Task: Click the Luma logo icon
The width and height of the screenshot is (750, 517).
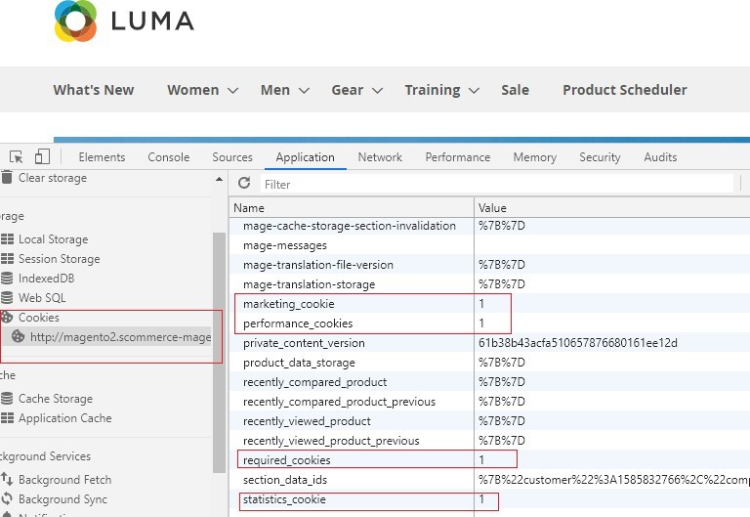Action: (76, 21)
